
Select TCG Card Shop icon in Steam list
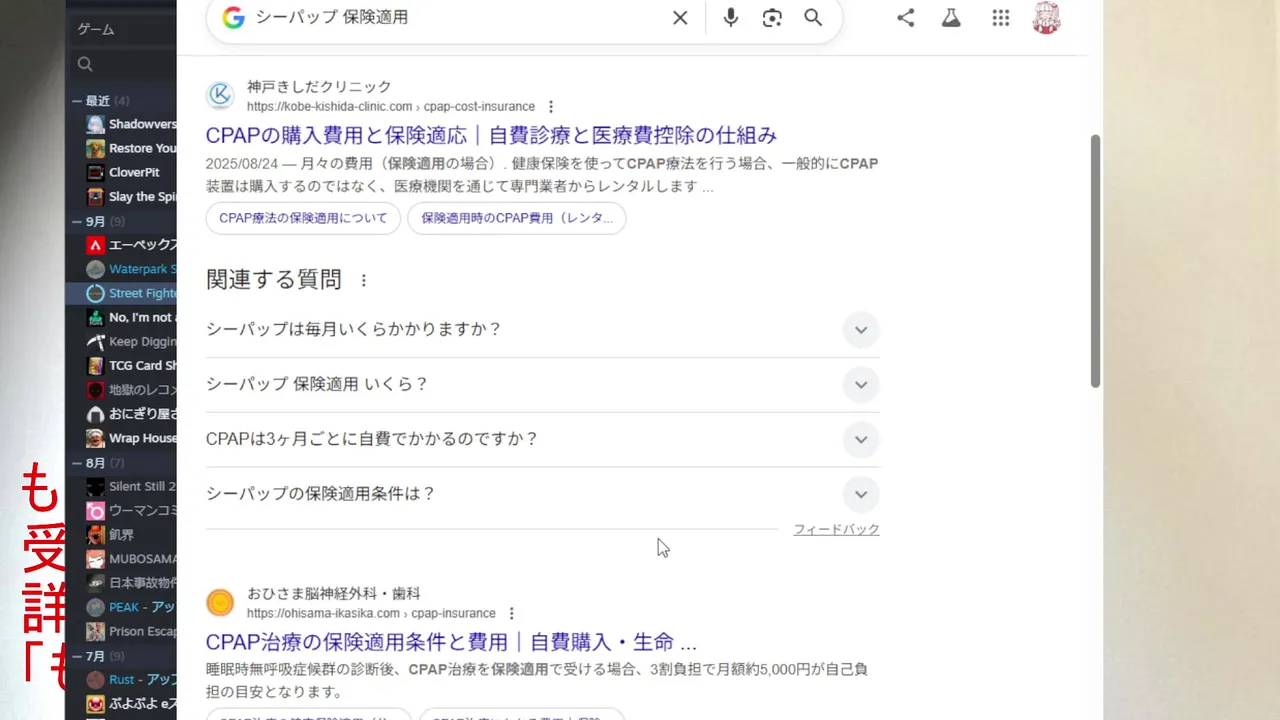95,365
